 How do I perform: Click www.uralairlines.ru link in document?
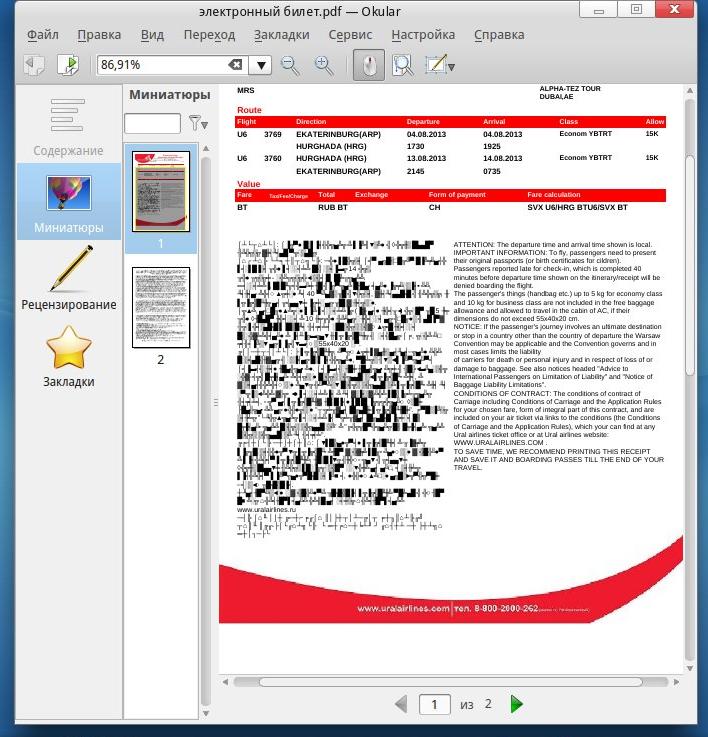click(267, 510)
